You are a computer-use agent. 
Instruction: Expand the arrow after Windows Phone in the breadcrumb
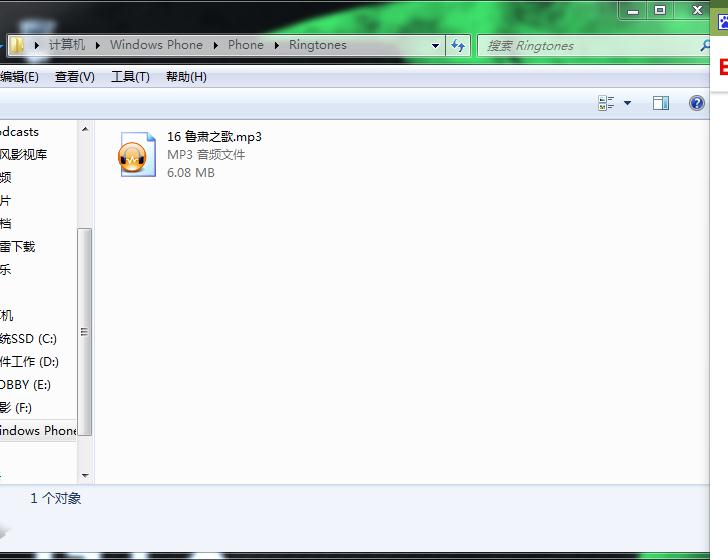coord(216,46)
